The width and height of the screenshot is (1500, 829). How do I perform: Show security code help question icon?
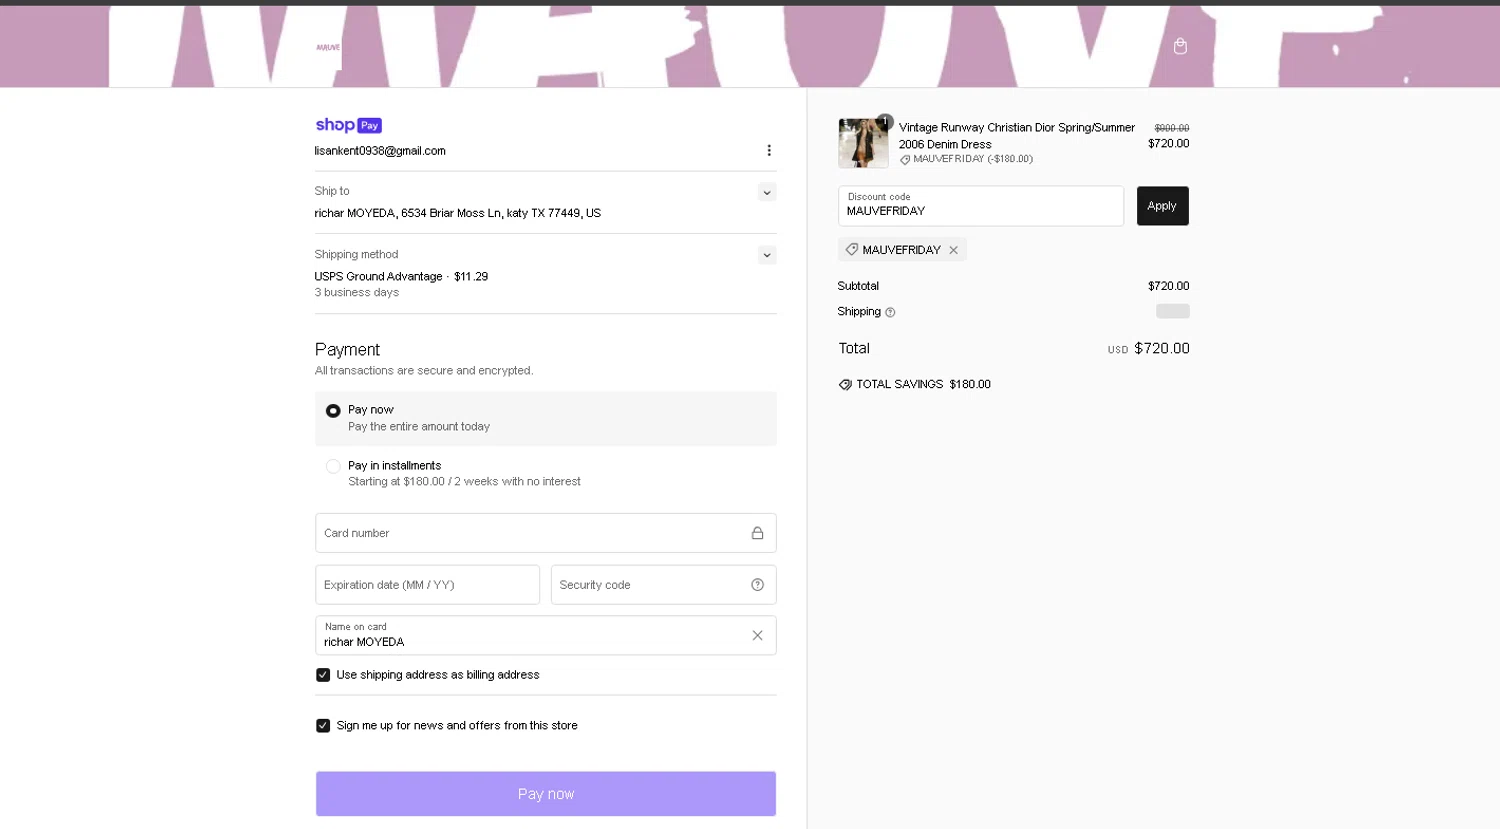click(x=757, y=585)
